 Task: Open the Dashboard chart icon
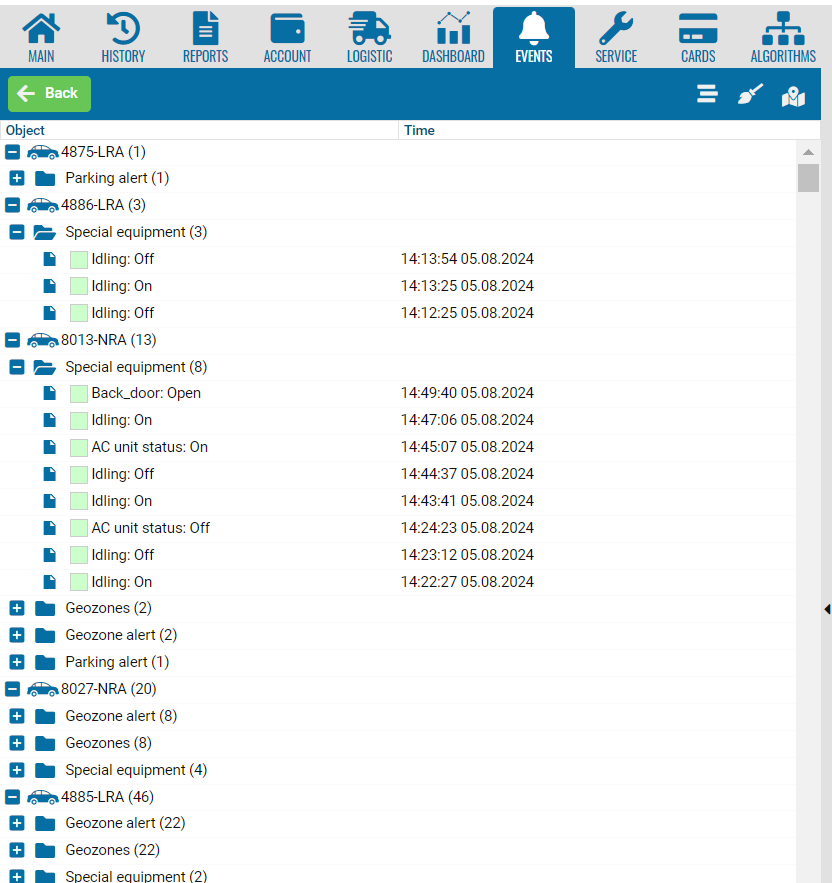(453, 29)
